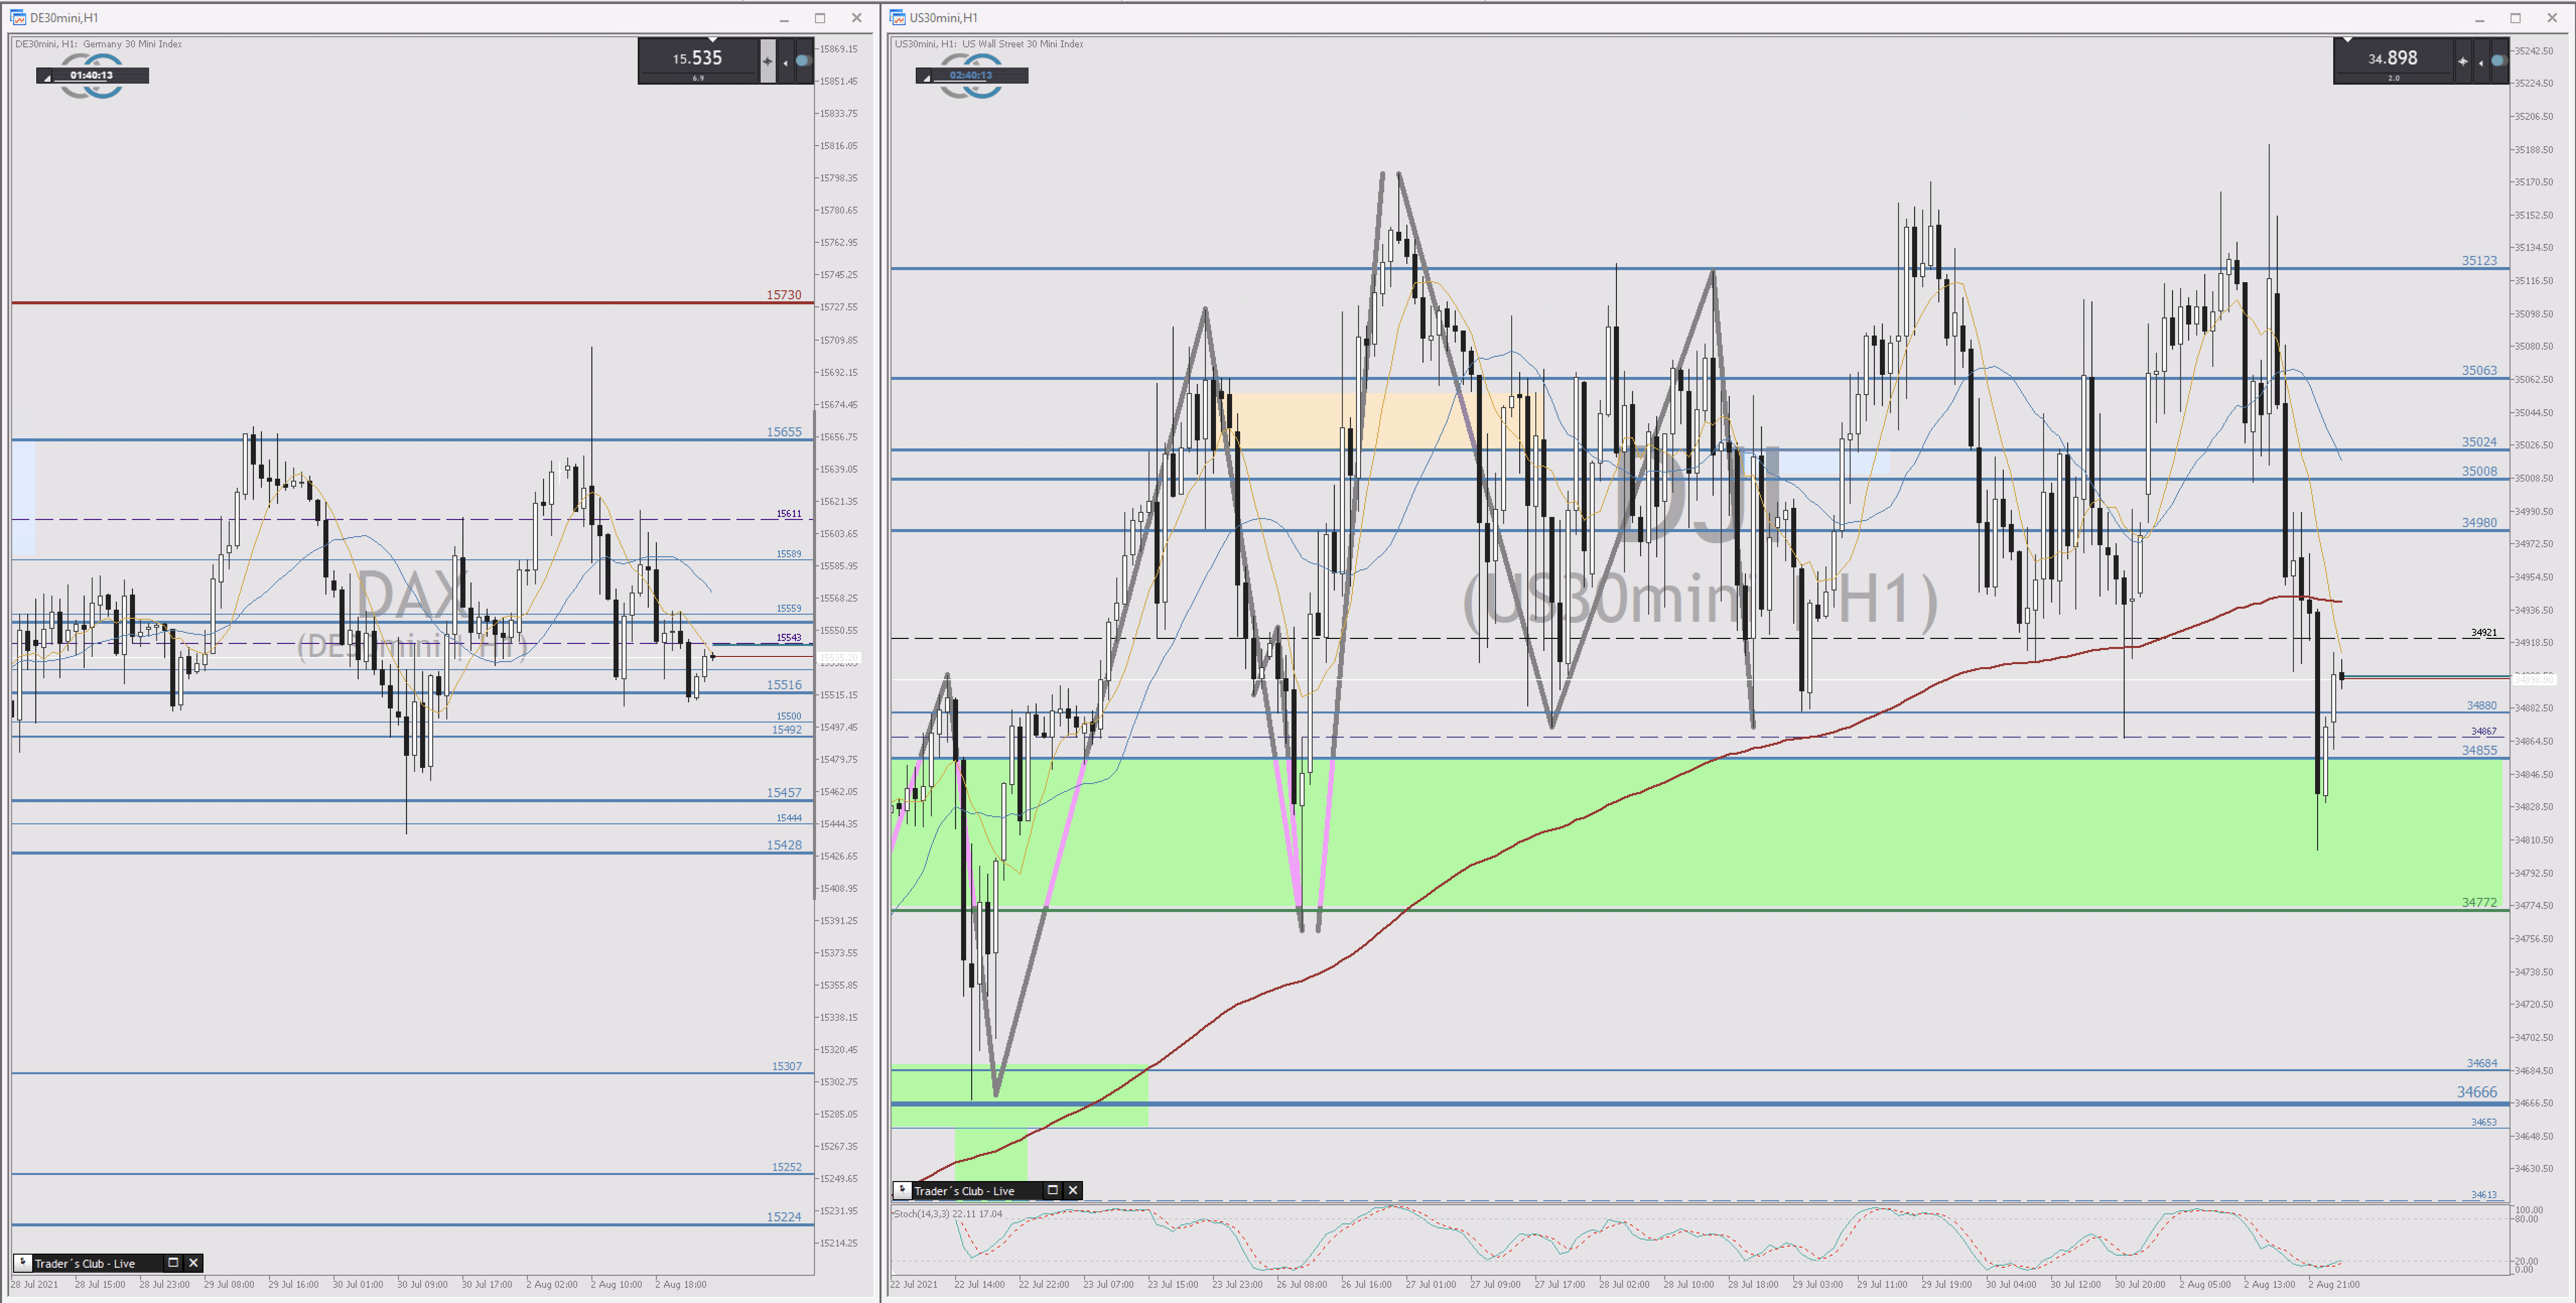Click the US30mini,H1 window title

point(943,18)
